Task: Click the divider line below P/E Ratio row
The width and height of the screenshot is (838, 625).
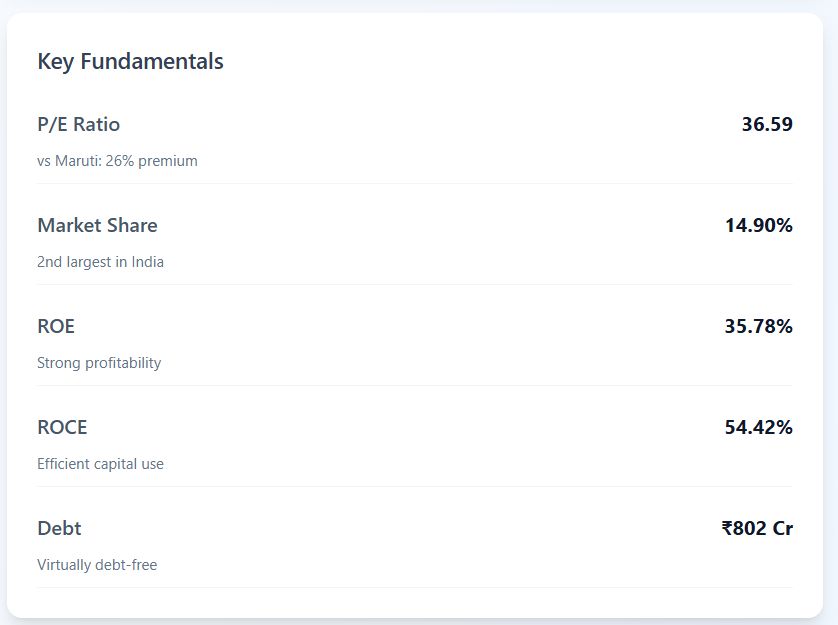Action: pos(414,184)
